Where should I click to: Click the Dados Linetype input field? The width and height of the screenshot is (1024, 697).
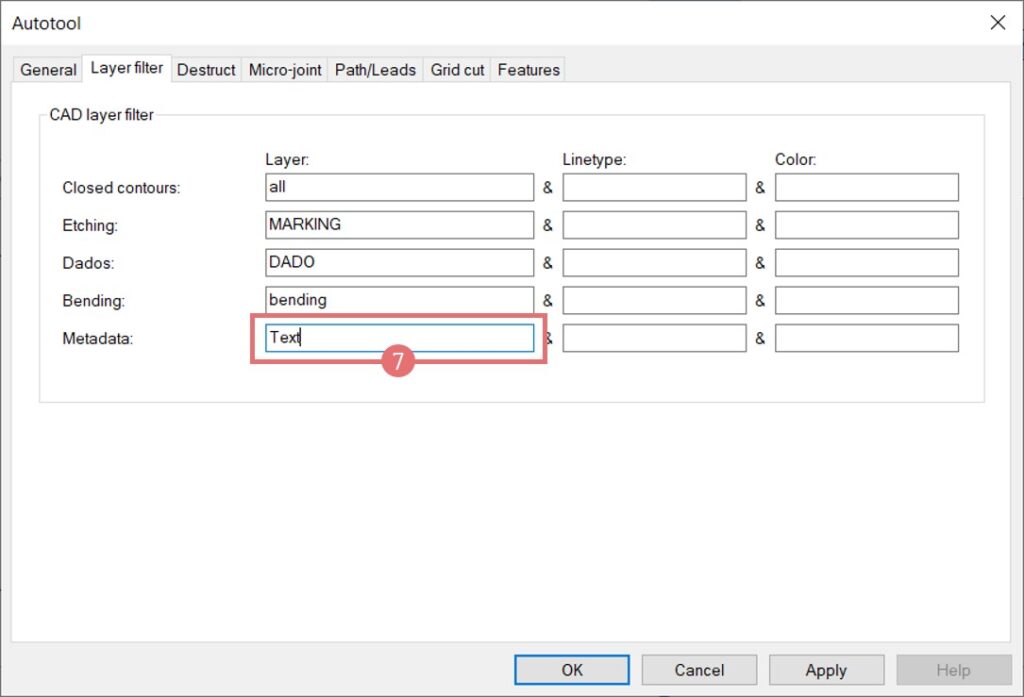(654, 262)
